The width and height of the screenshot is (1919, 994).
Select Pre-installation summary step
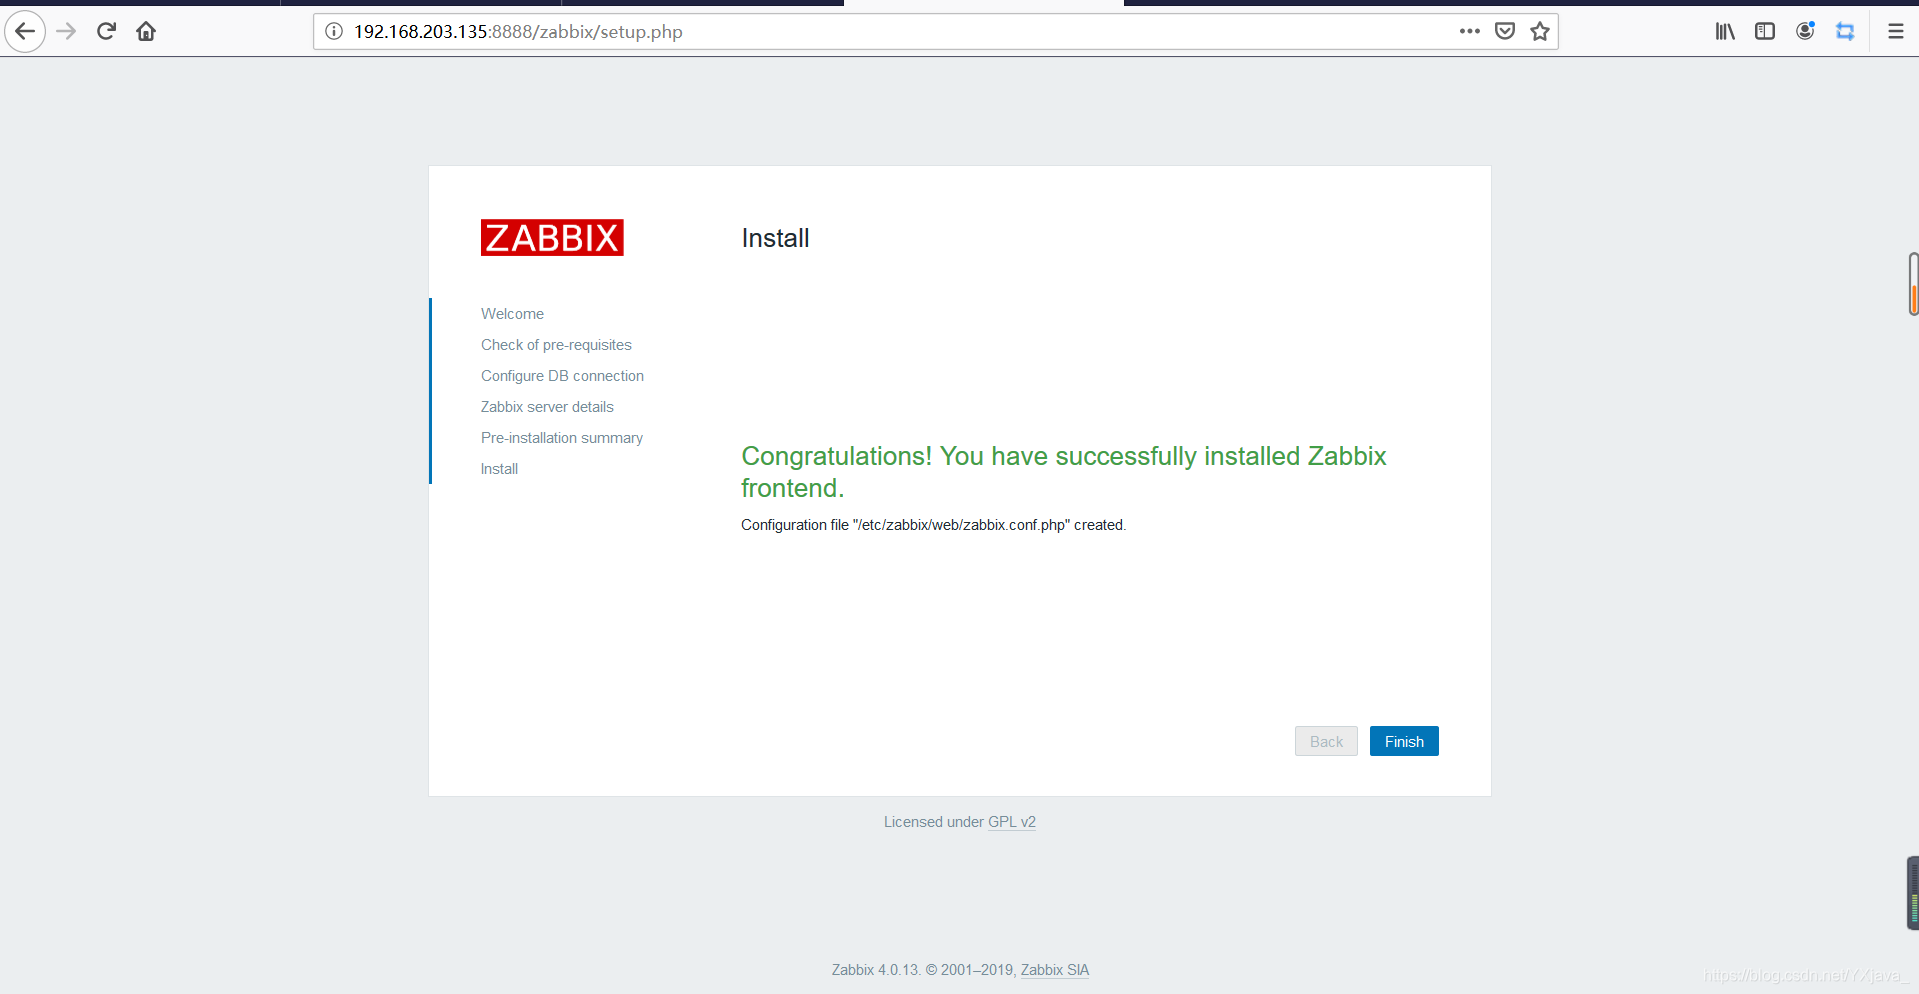[x=562, y=438]
